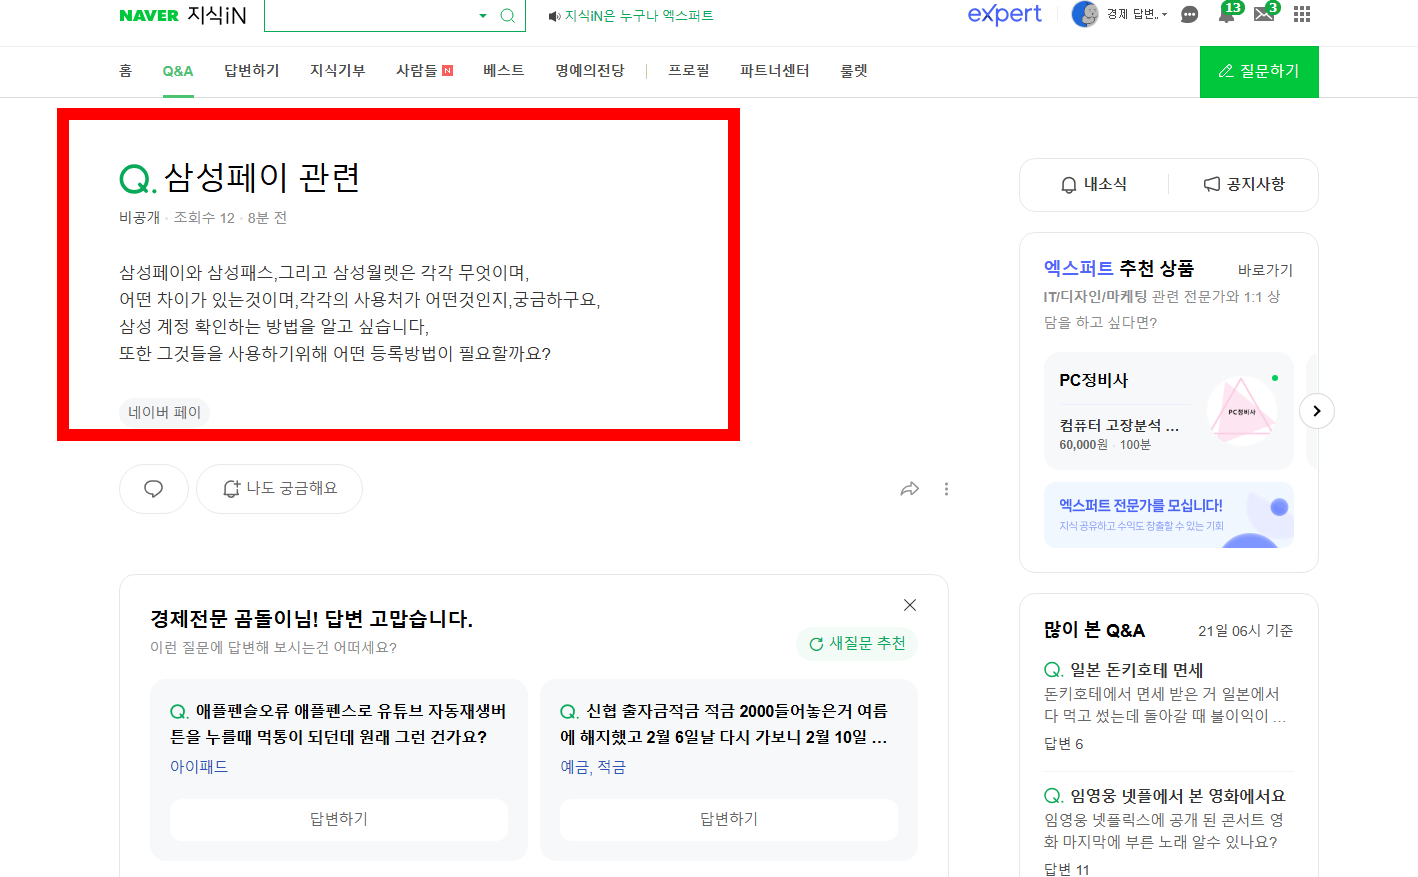
Task: Open mail icon with 3 badge
Action: (1265, 13)
